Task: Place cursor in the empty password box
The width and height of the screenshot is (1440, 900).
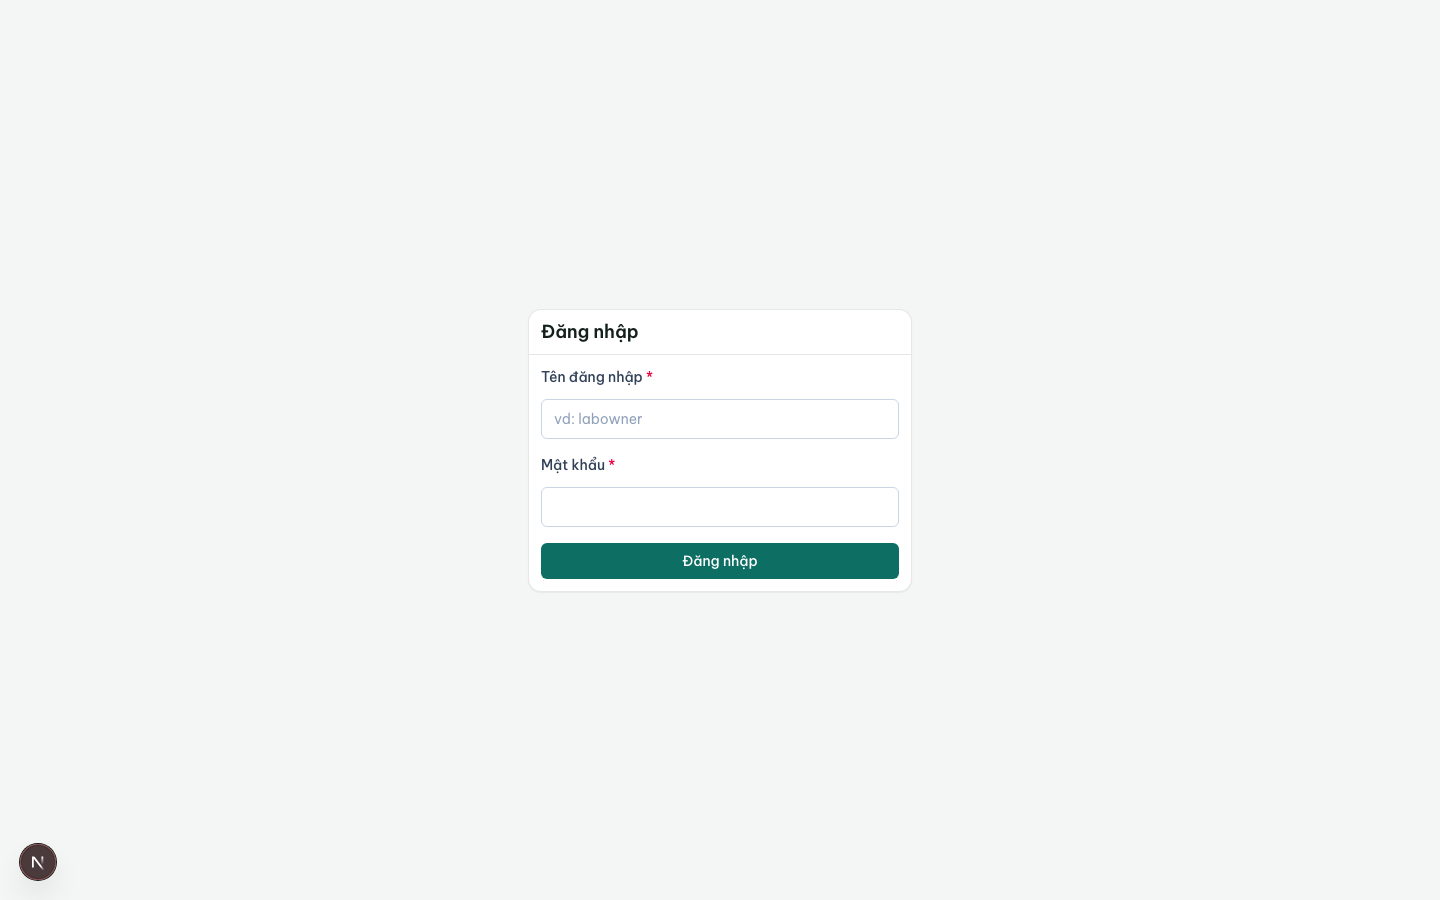Action: pyautogui.click(x=720, y=507)
